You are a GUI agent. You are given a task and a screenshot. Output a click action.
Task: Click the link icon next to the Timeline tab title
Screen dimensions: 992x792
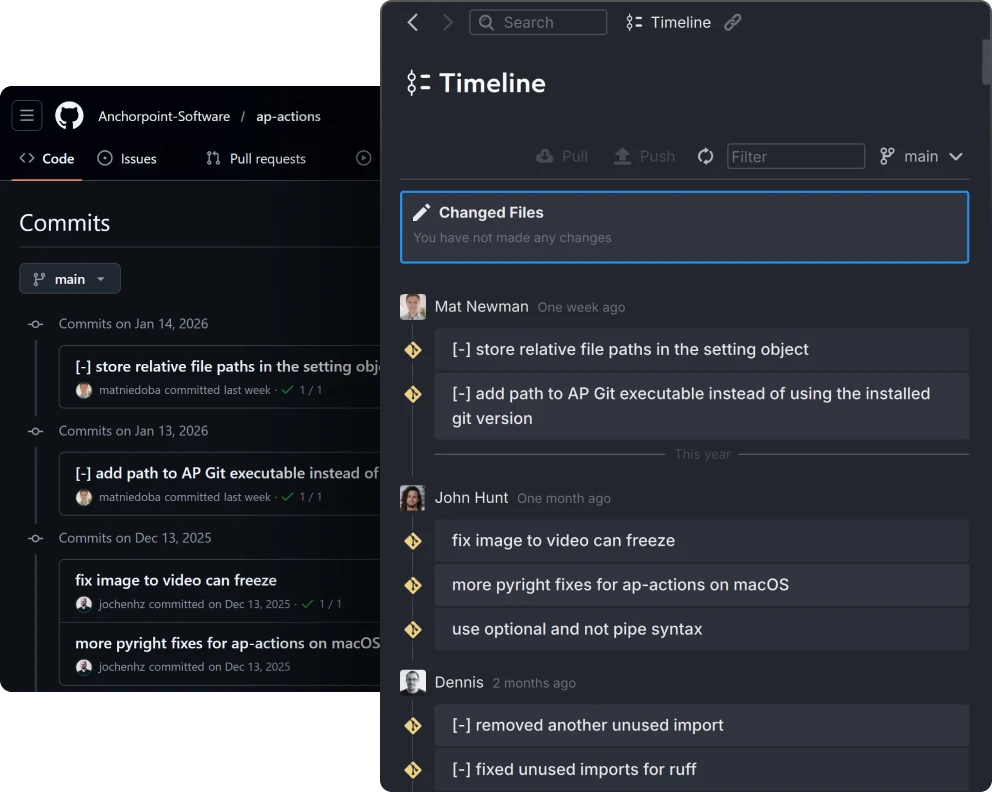(733, 21)
